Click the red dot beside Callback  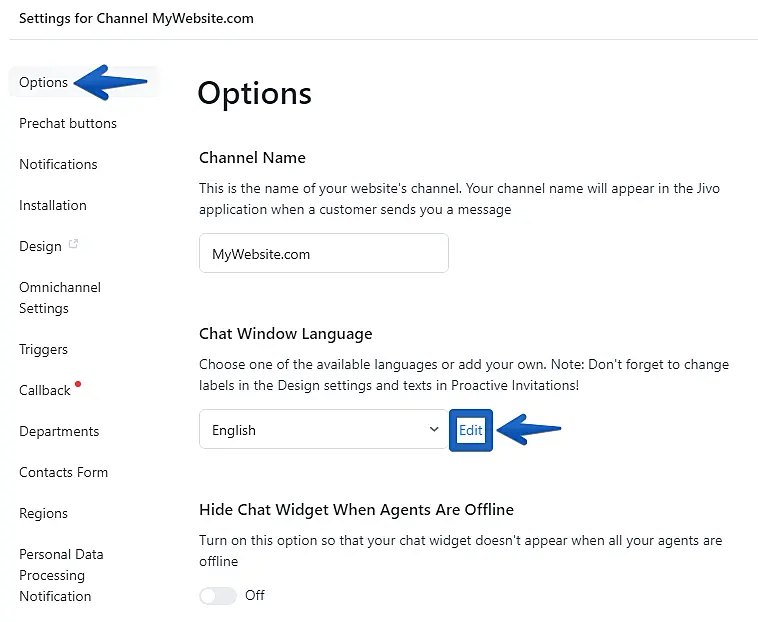point(78,384)
